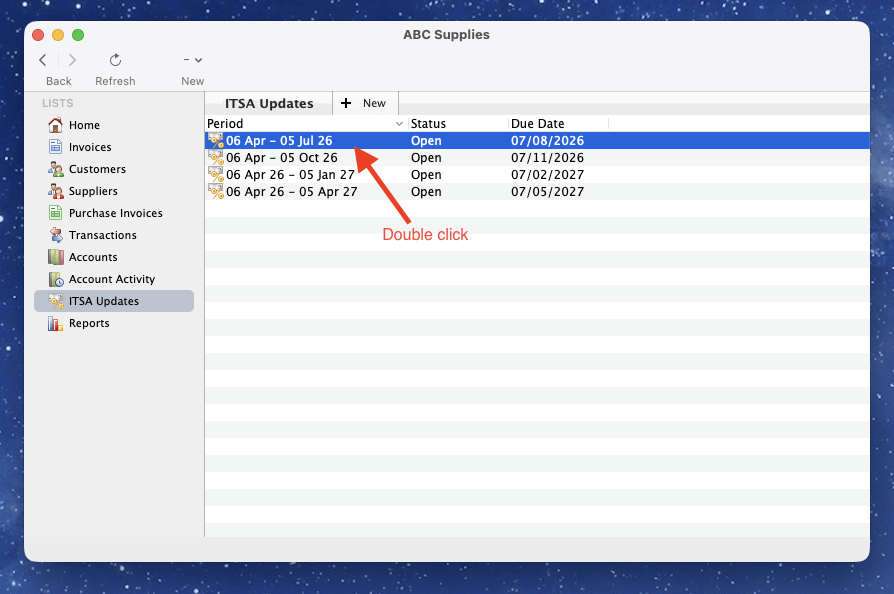The image size is (894, 594).
Task: Click icon of 06 Apr 26 – 05 Apr 27 row
Action: pos(216,192)
